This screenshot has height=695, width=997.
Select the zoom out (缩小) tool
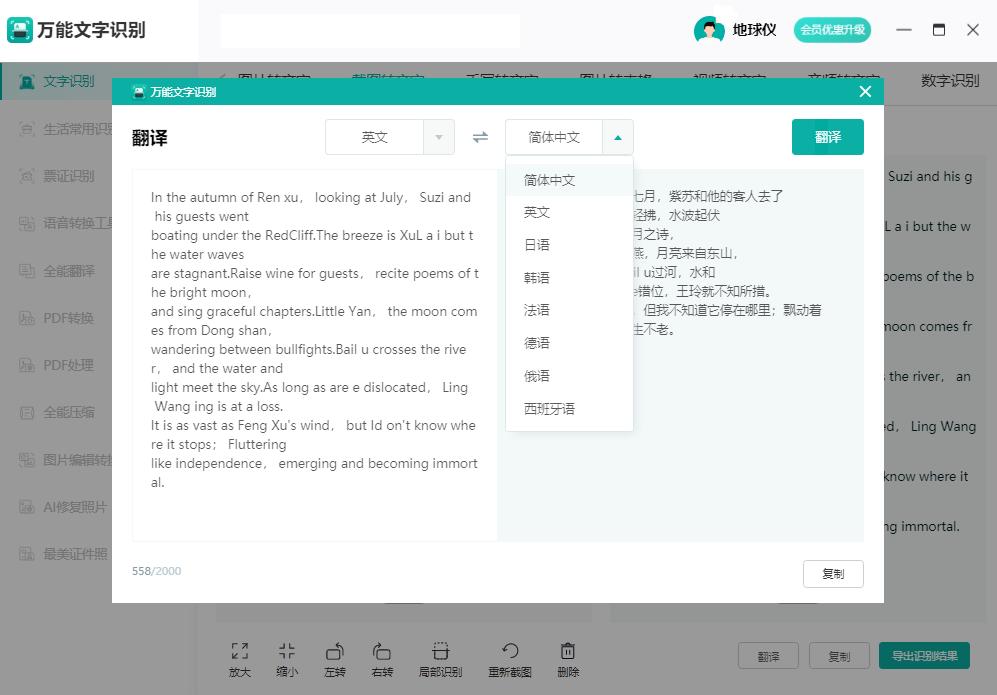287,658
